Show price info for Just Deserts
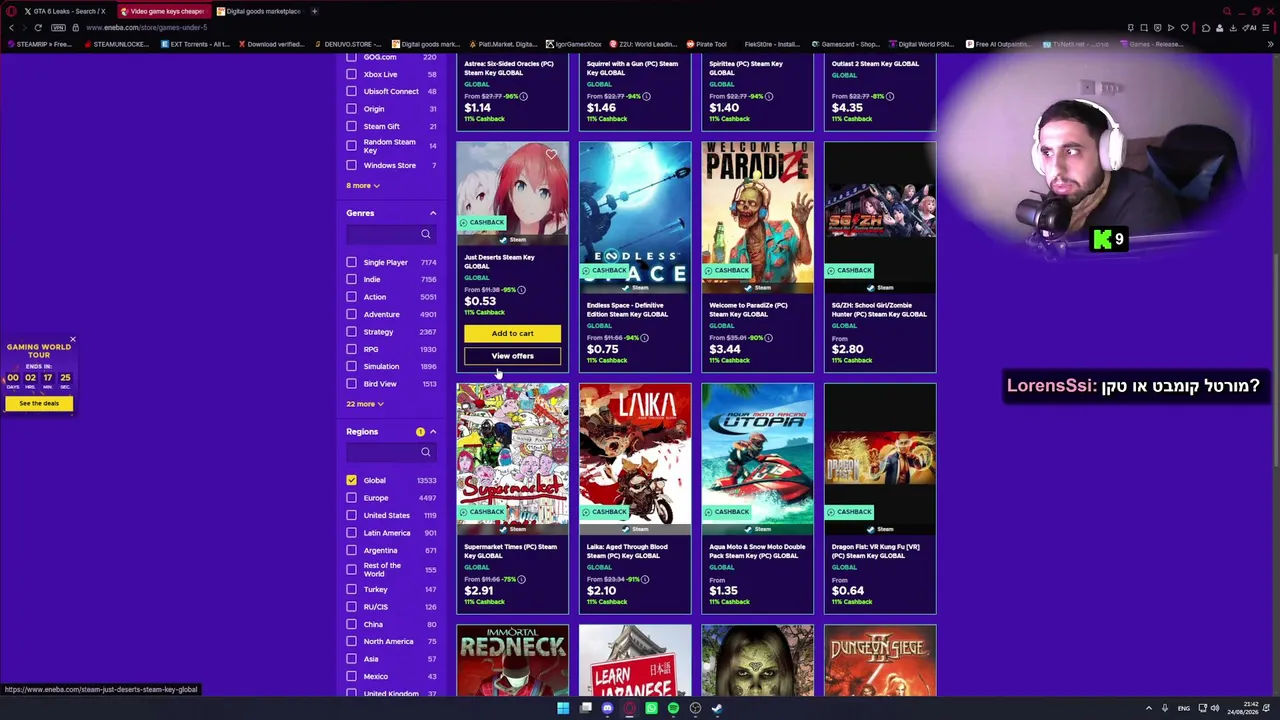 pyautogui.click(x=523, y=290)
